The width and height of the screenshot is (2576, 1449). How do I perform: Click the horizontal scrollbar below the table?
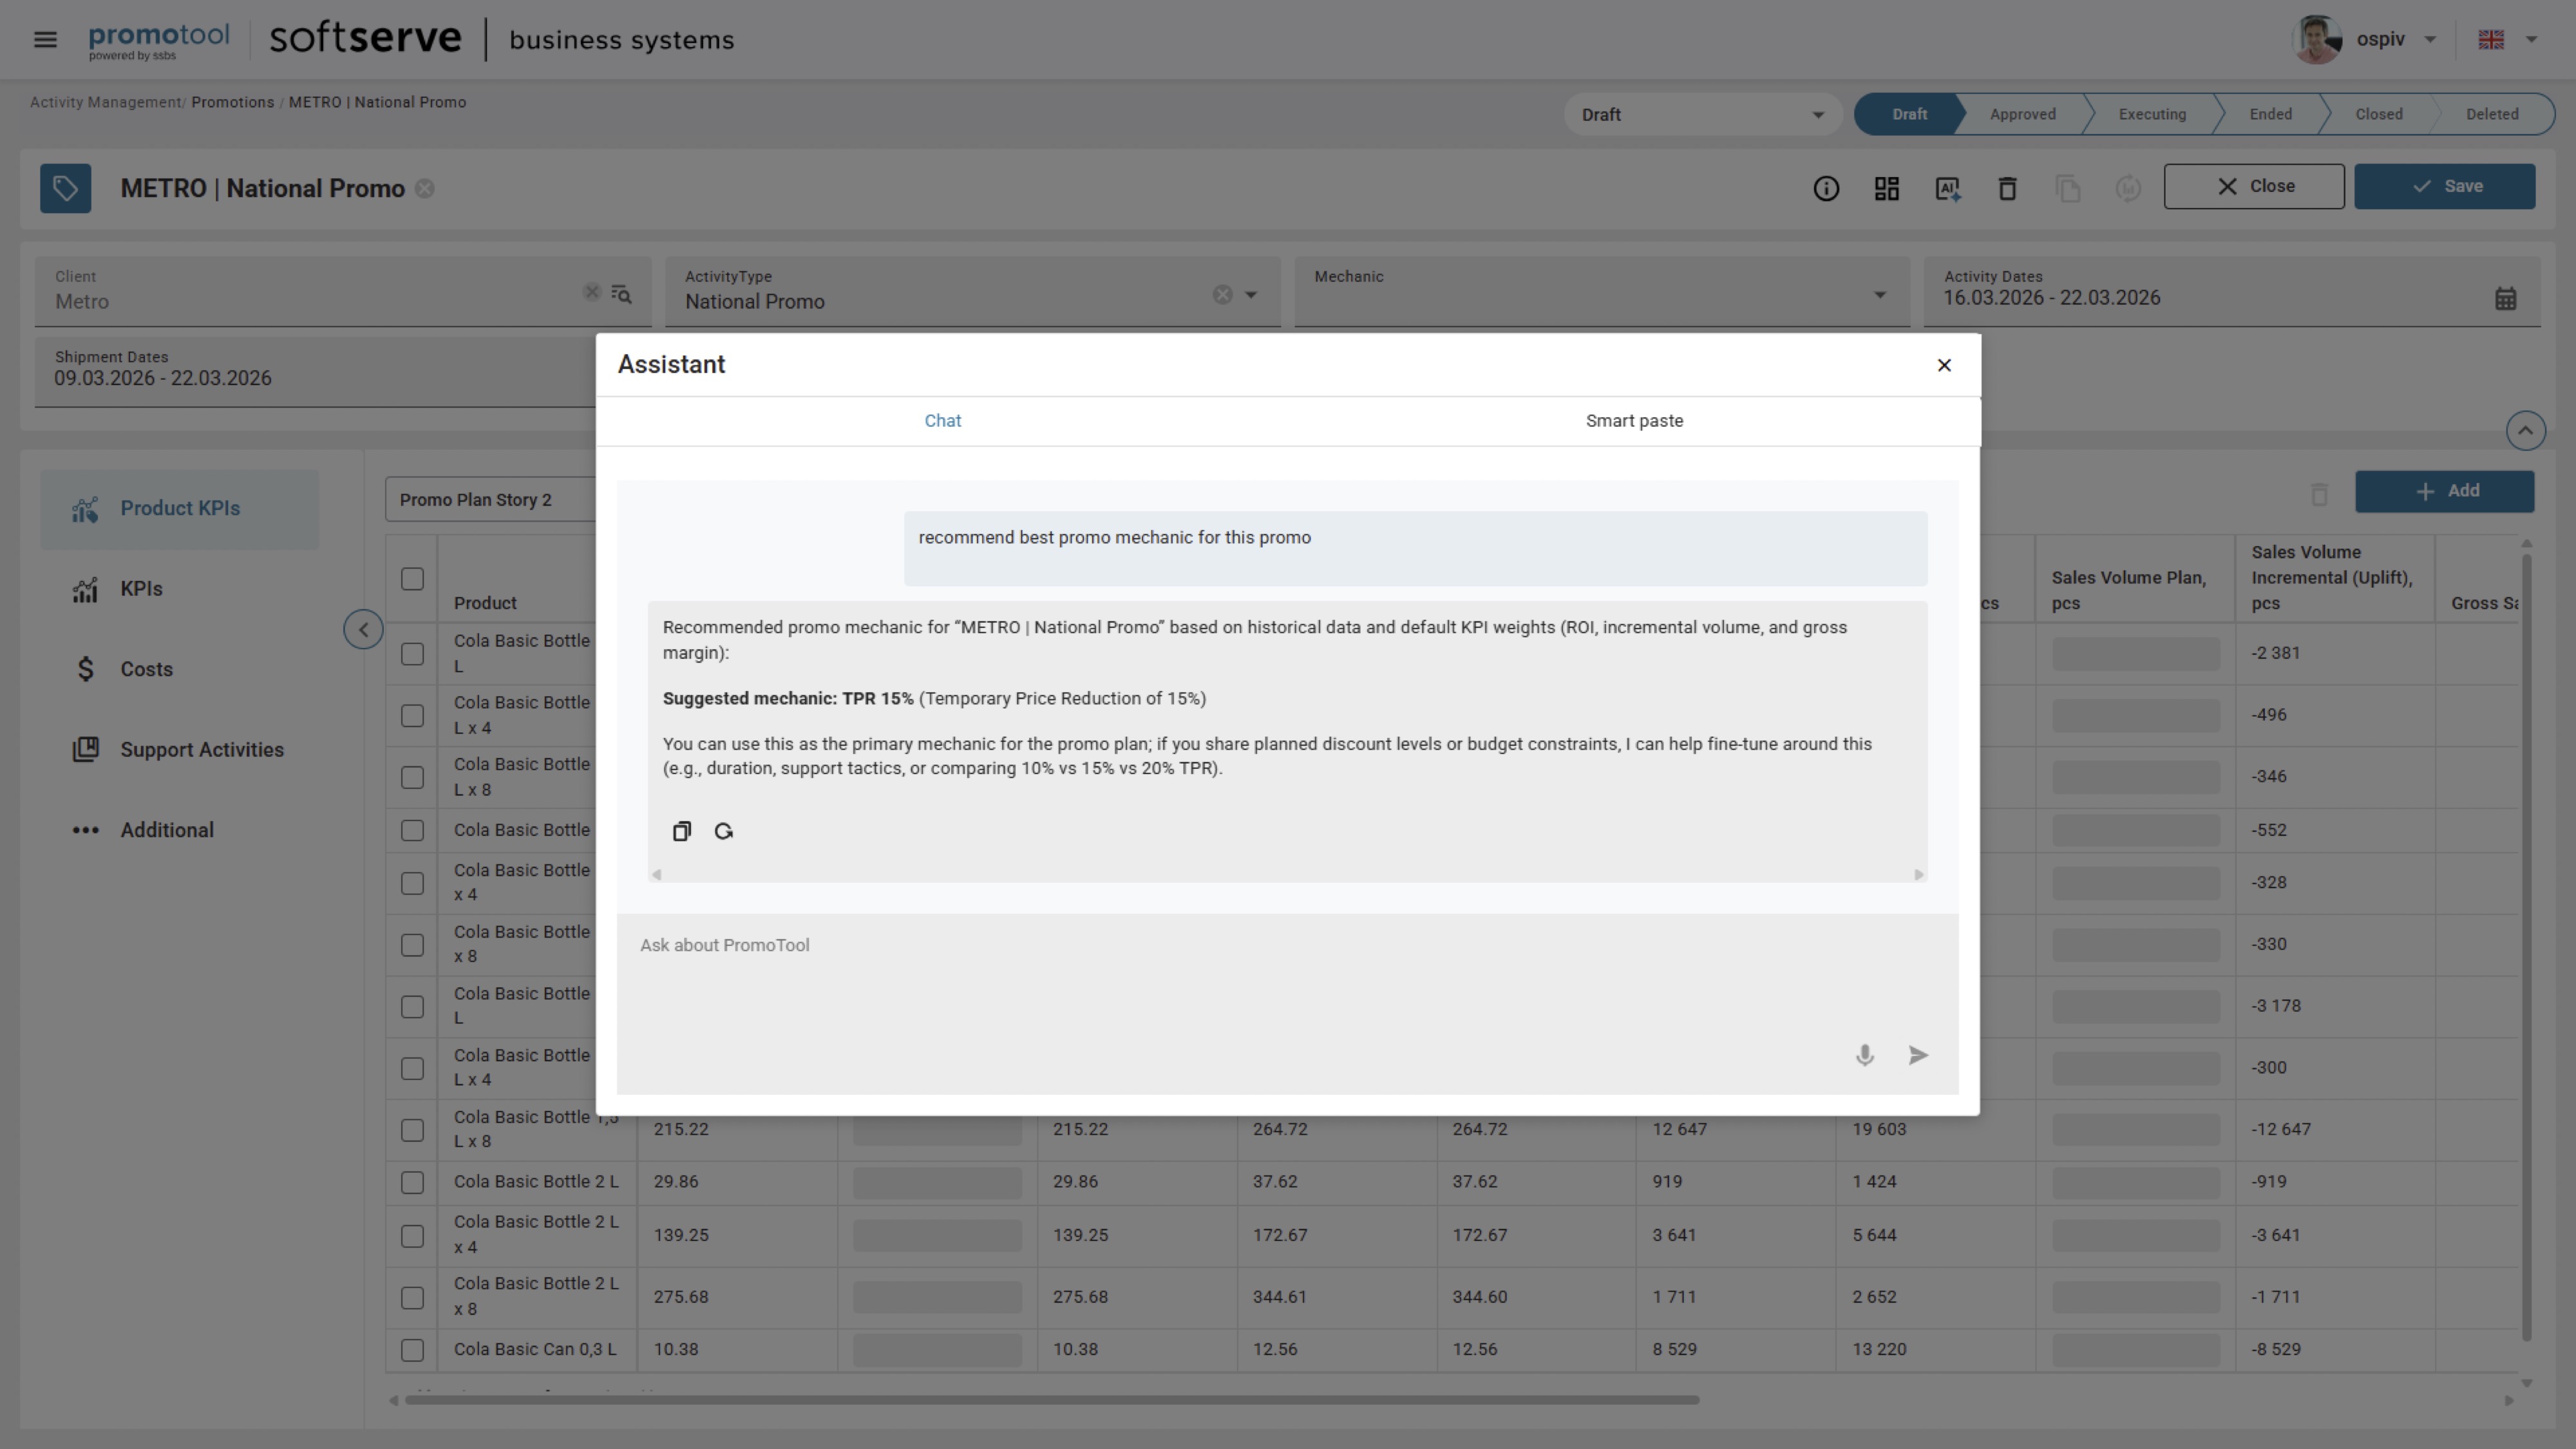(x=1050, y=1400)
